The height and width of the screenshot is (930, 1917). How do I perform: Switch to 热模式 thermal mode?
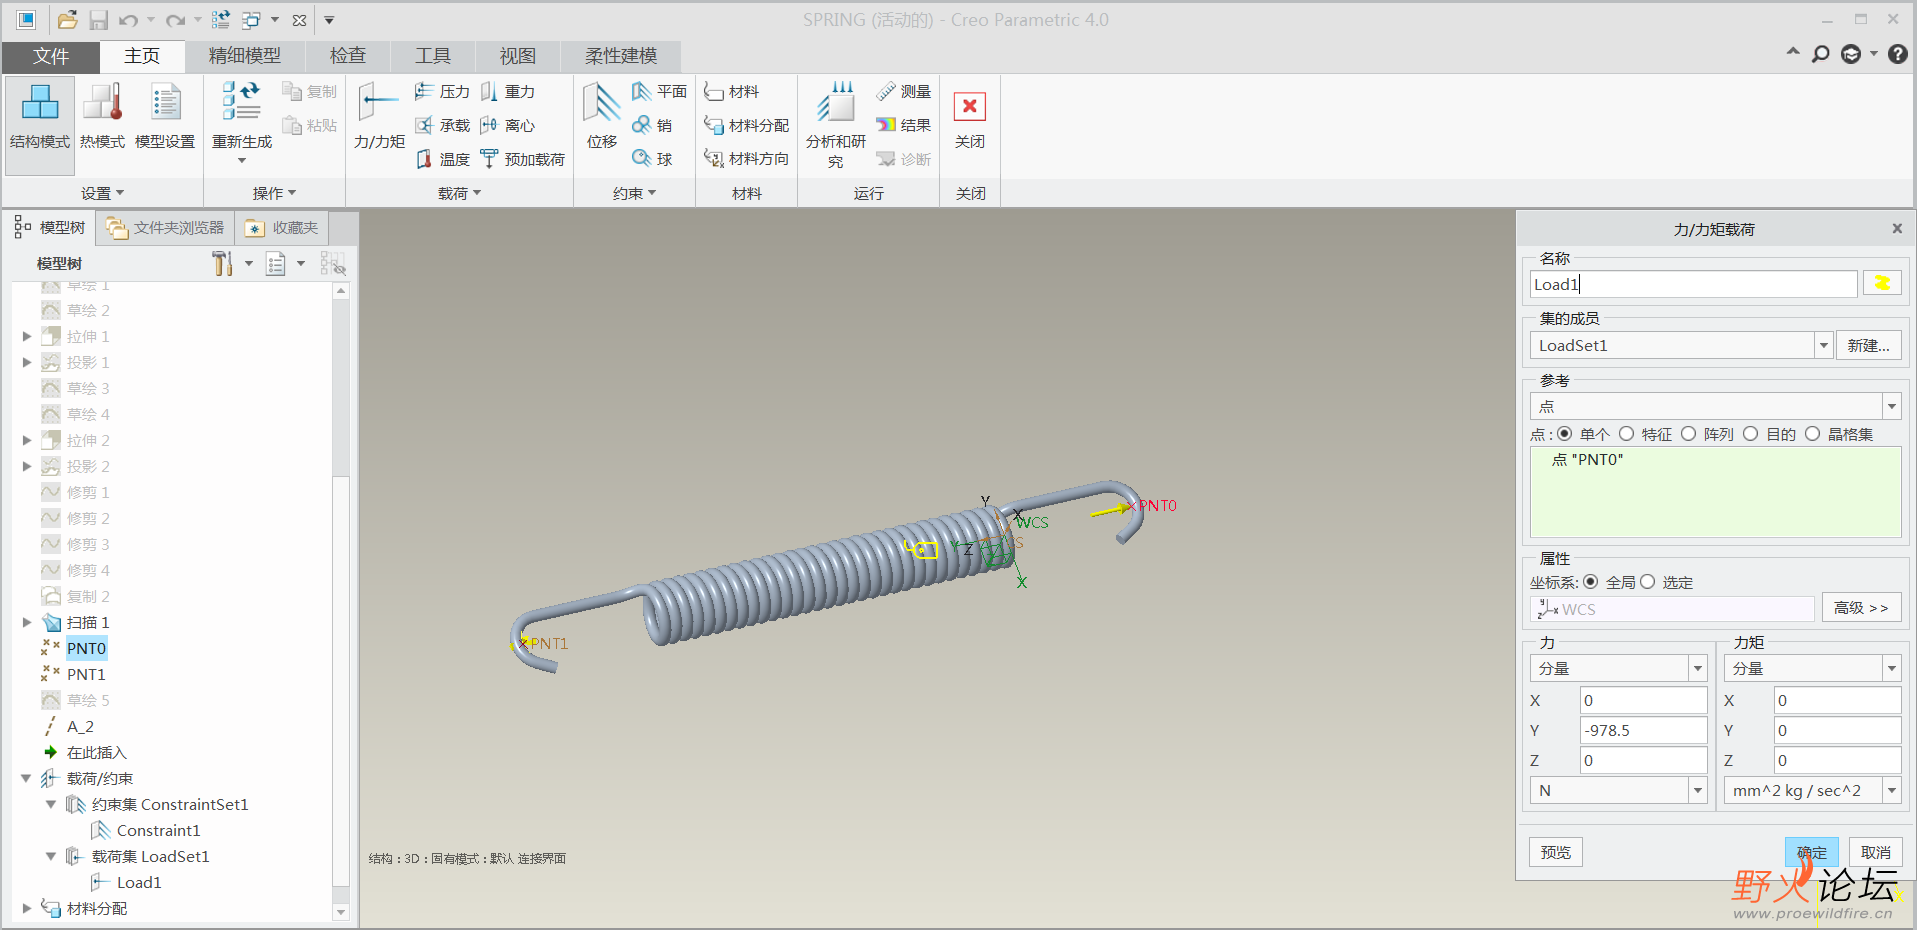(x=102, y=116)
